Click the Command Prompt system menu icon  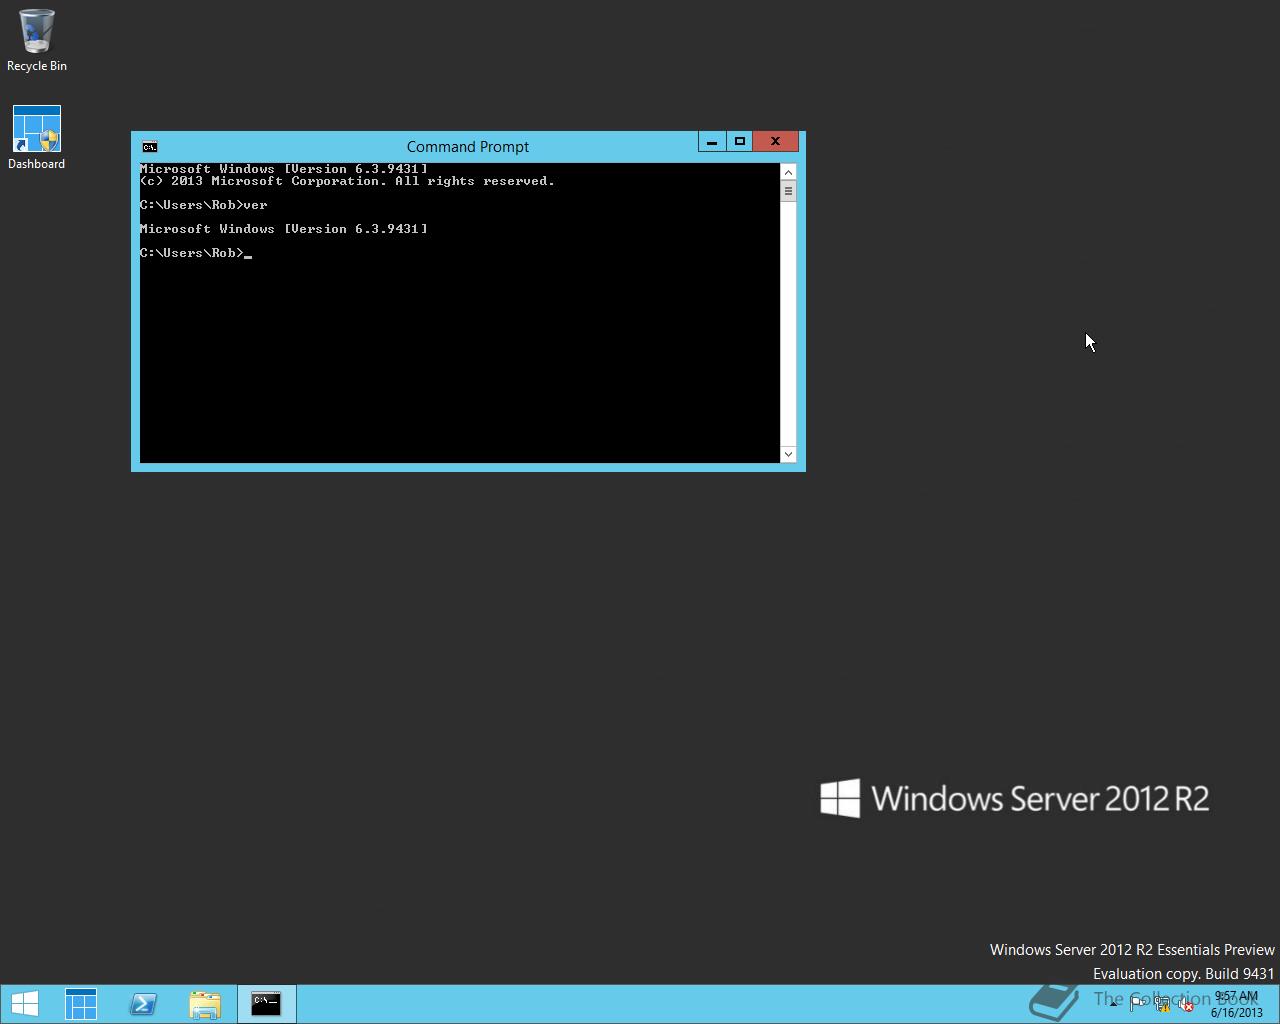click(x=149, y=147)
